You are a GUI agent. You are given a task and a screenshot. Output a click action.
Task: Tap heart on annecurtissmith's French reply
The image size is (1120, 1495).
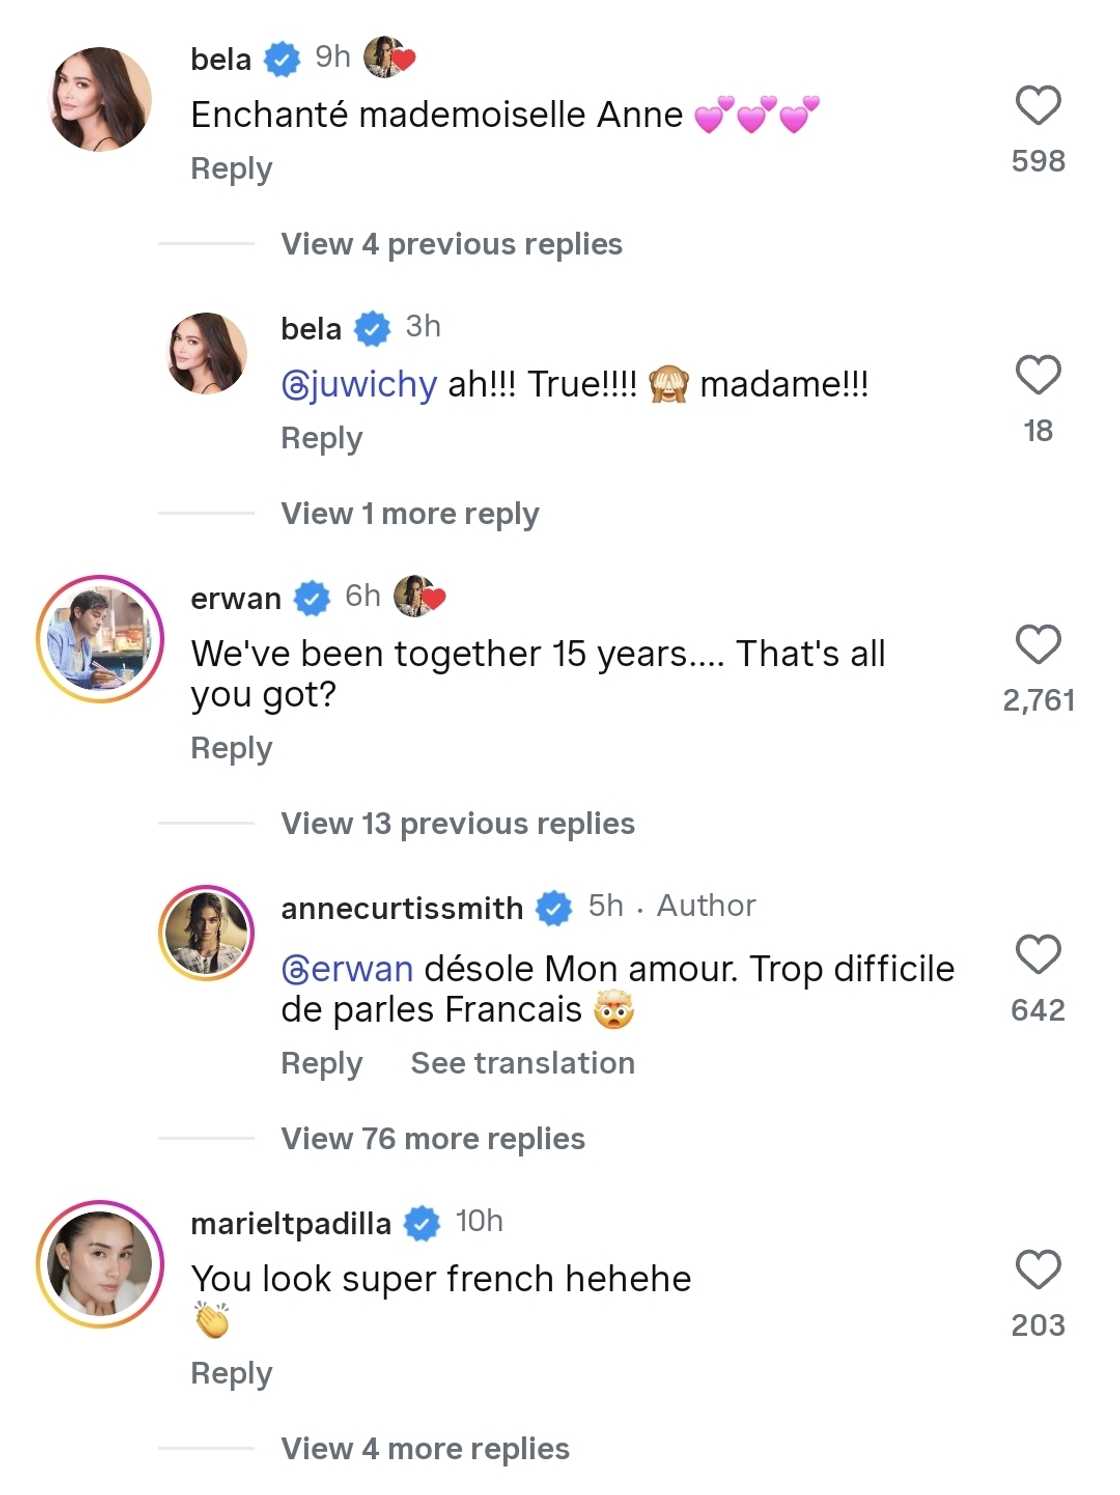1037,955
